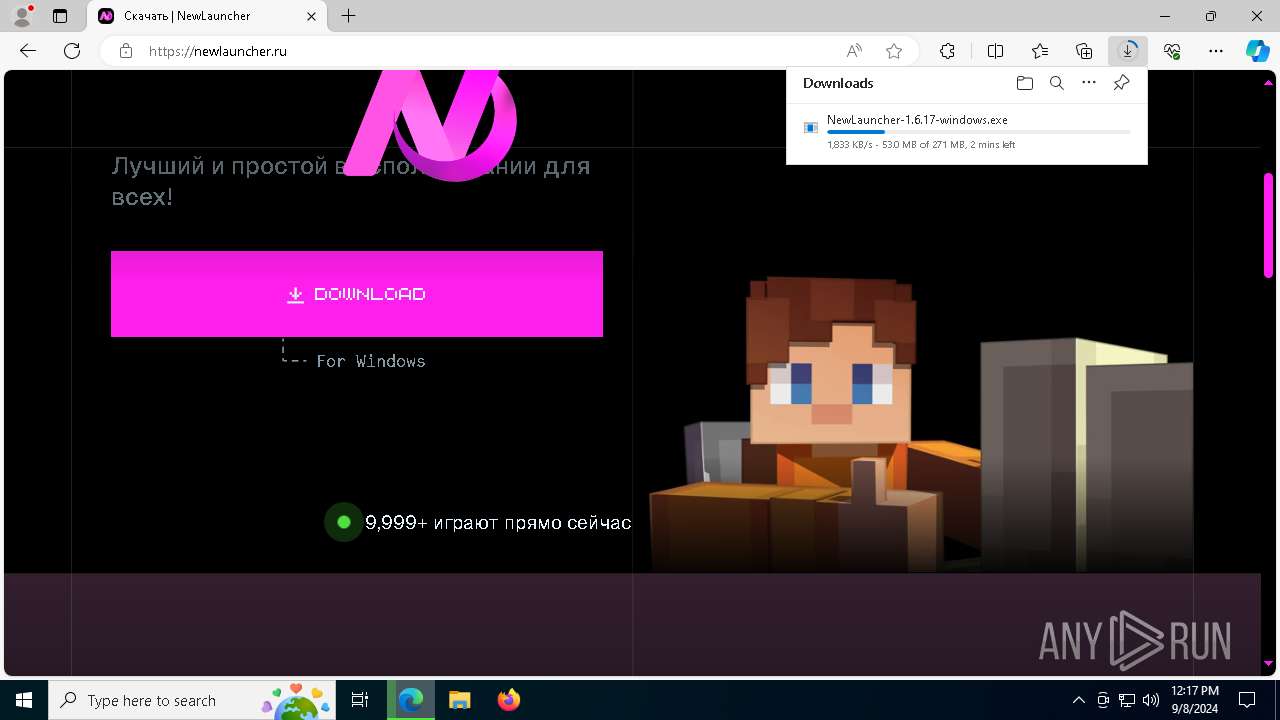Click the pink NewLauncher logo
Screen dimensions: 1280x720
431,125
